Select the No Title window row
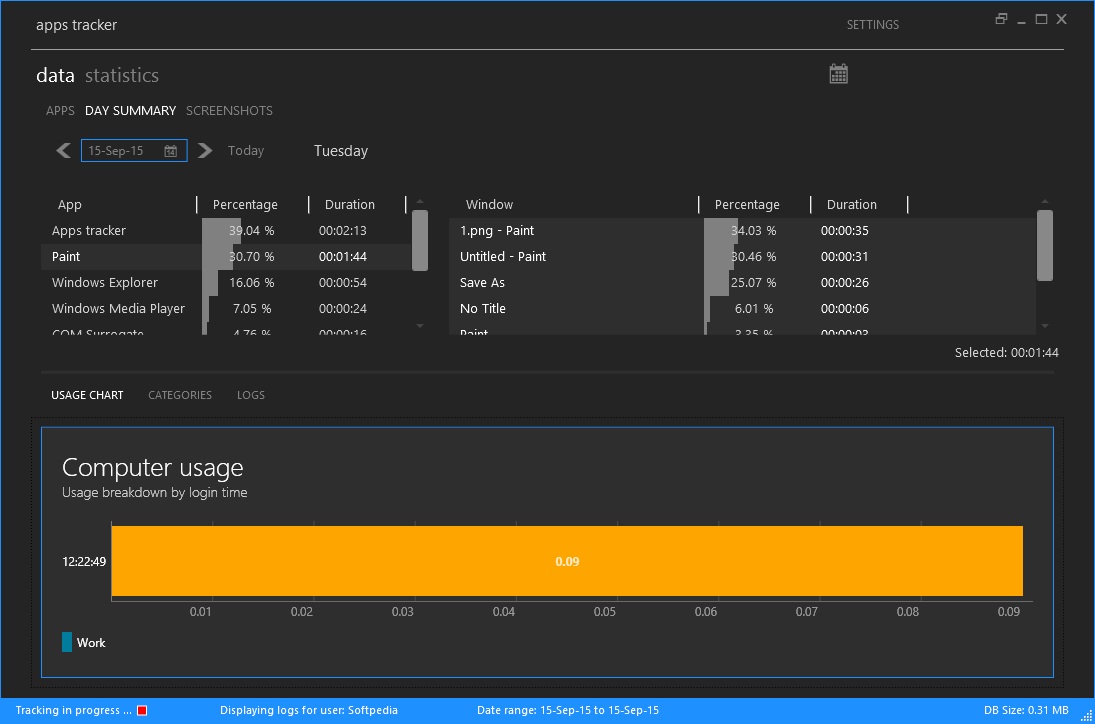Viewport: 1095px width, 724px height. pyautogui.click(x=742, y=308)
